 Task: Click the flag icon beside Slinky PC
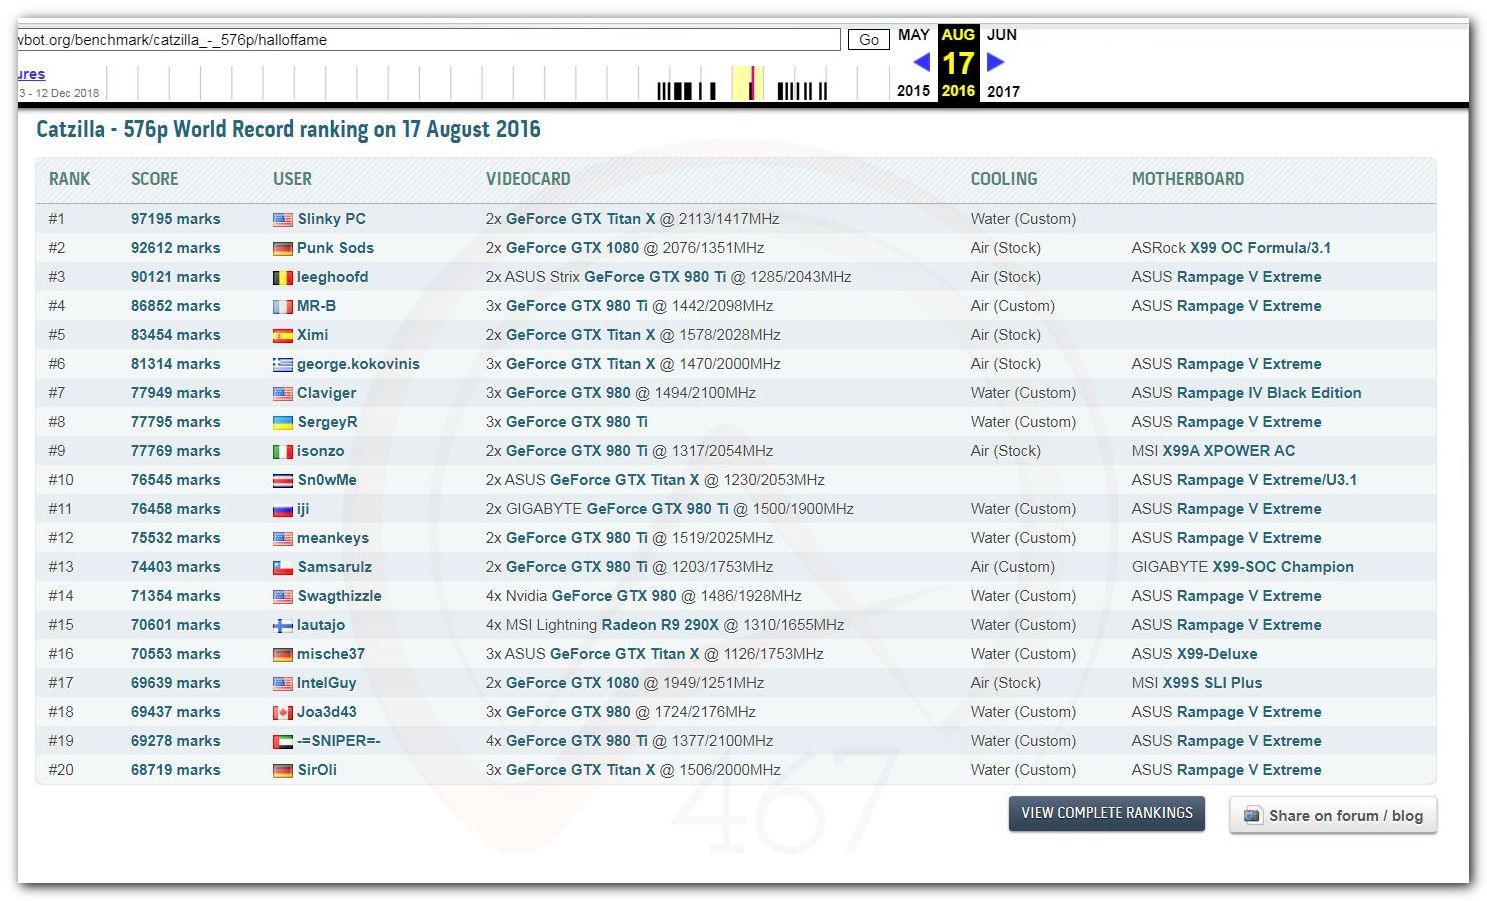point(283,219)
